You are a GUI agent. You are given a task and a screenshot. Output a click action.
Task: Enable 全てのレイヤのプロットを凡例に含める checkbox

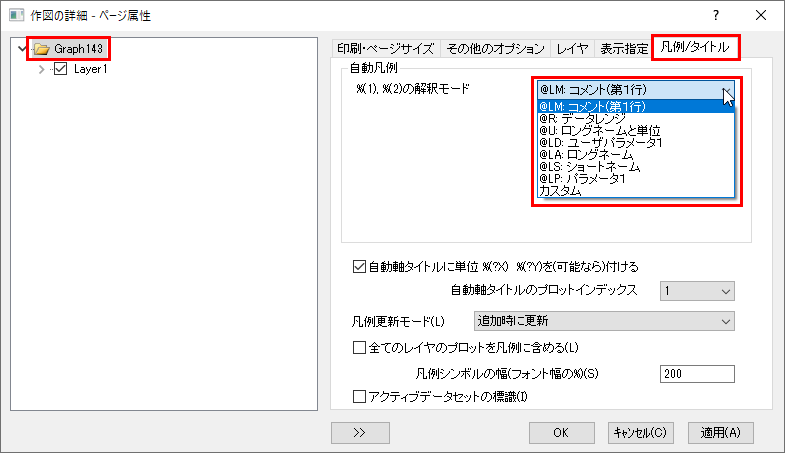[x=359, y=347]
